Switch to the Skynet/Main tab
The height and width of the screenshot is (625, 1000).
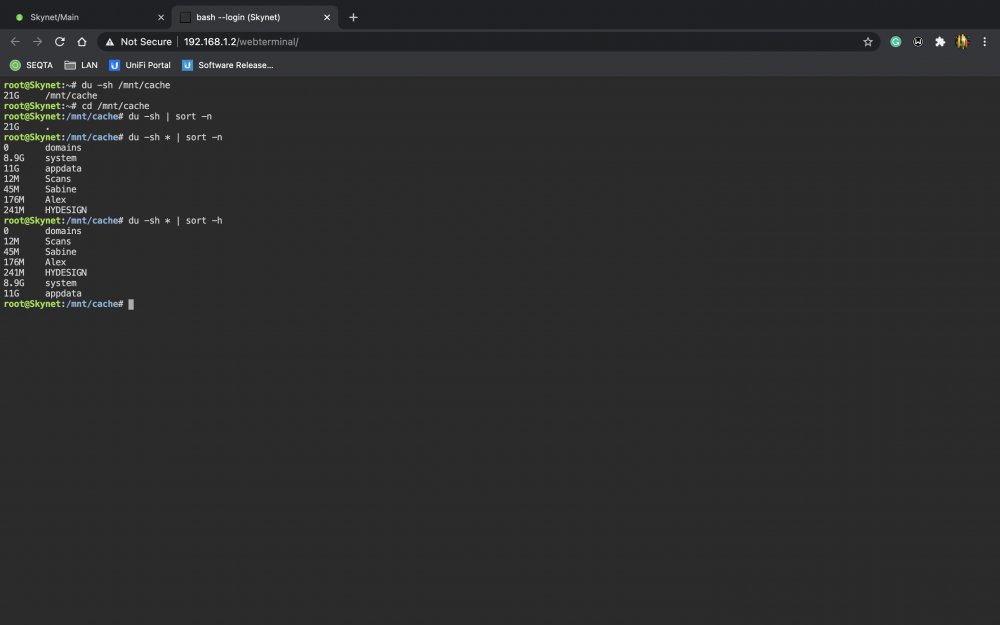(x=54, y=17)
